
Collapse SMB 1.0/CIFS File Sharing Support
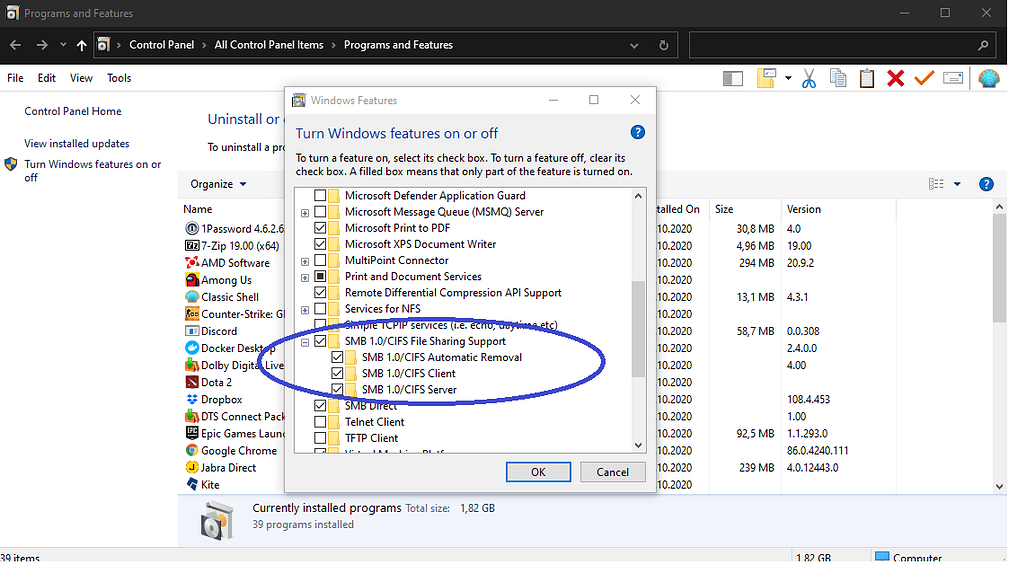(x=305, y=340)
